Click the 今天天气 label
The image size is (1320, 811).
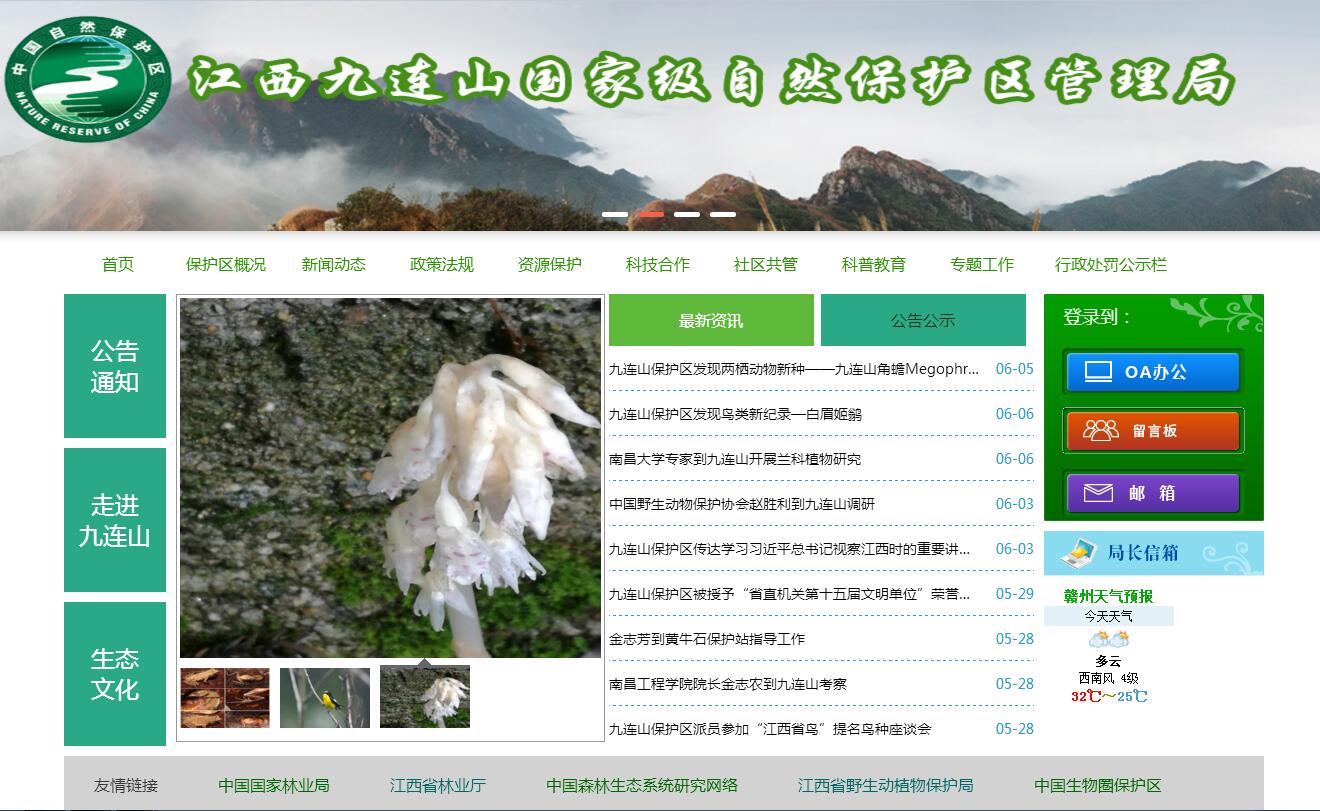tap(1109, 616)
